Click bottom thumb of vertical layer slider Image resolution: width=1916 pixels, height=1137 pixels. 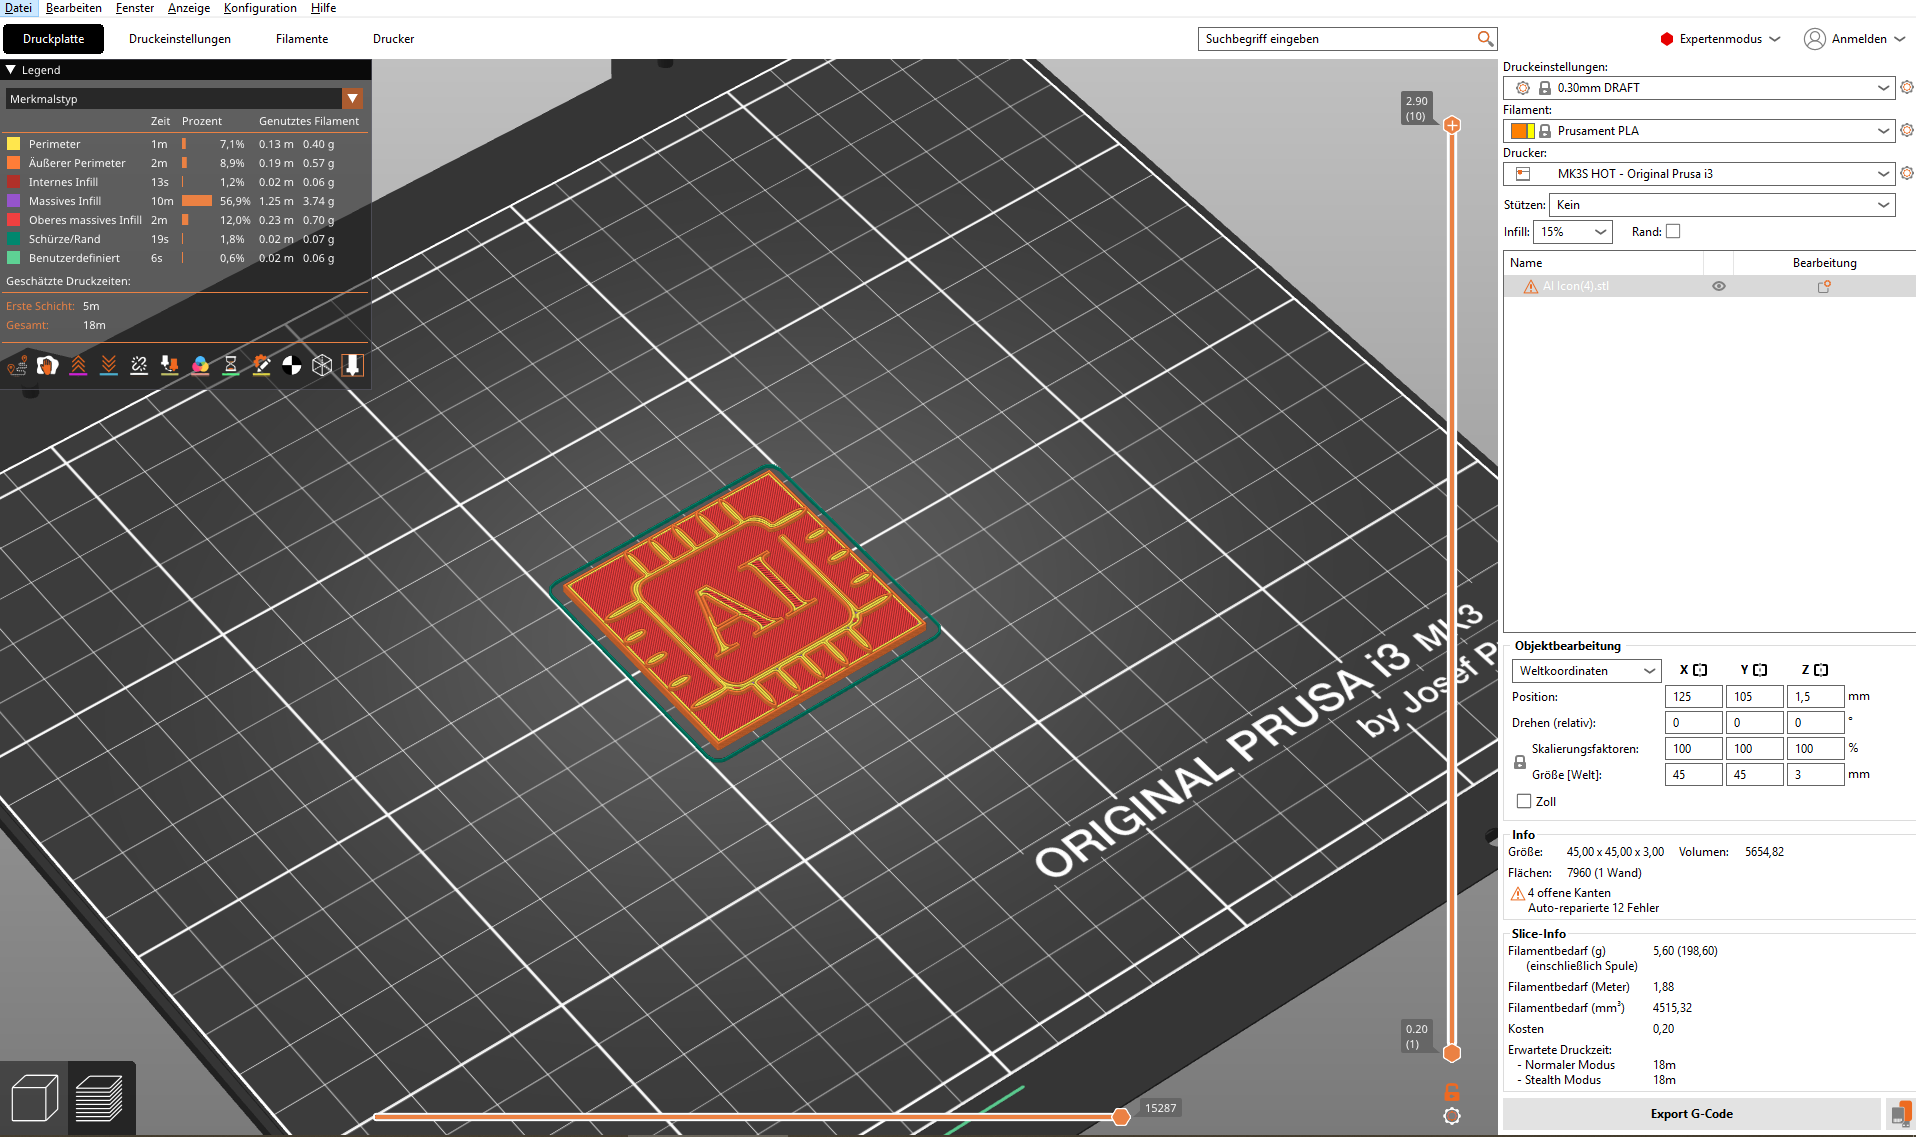(1452, 1053)
